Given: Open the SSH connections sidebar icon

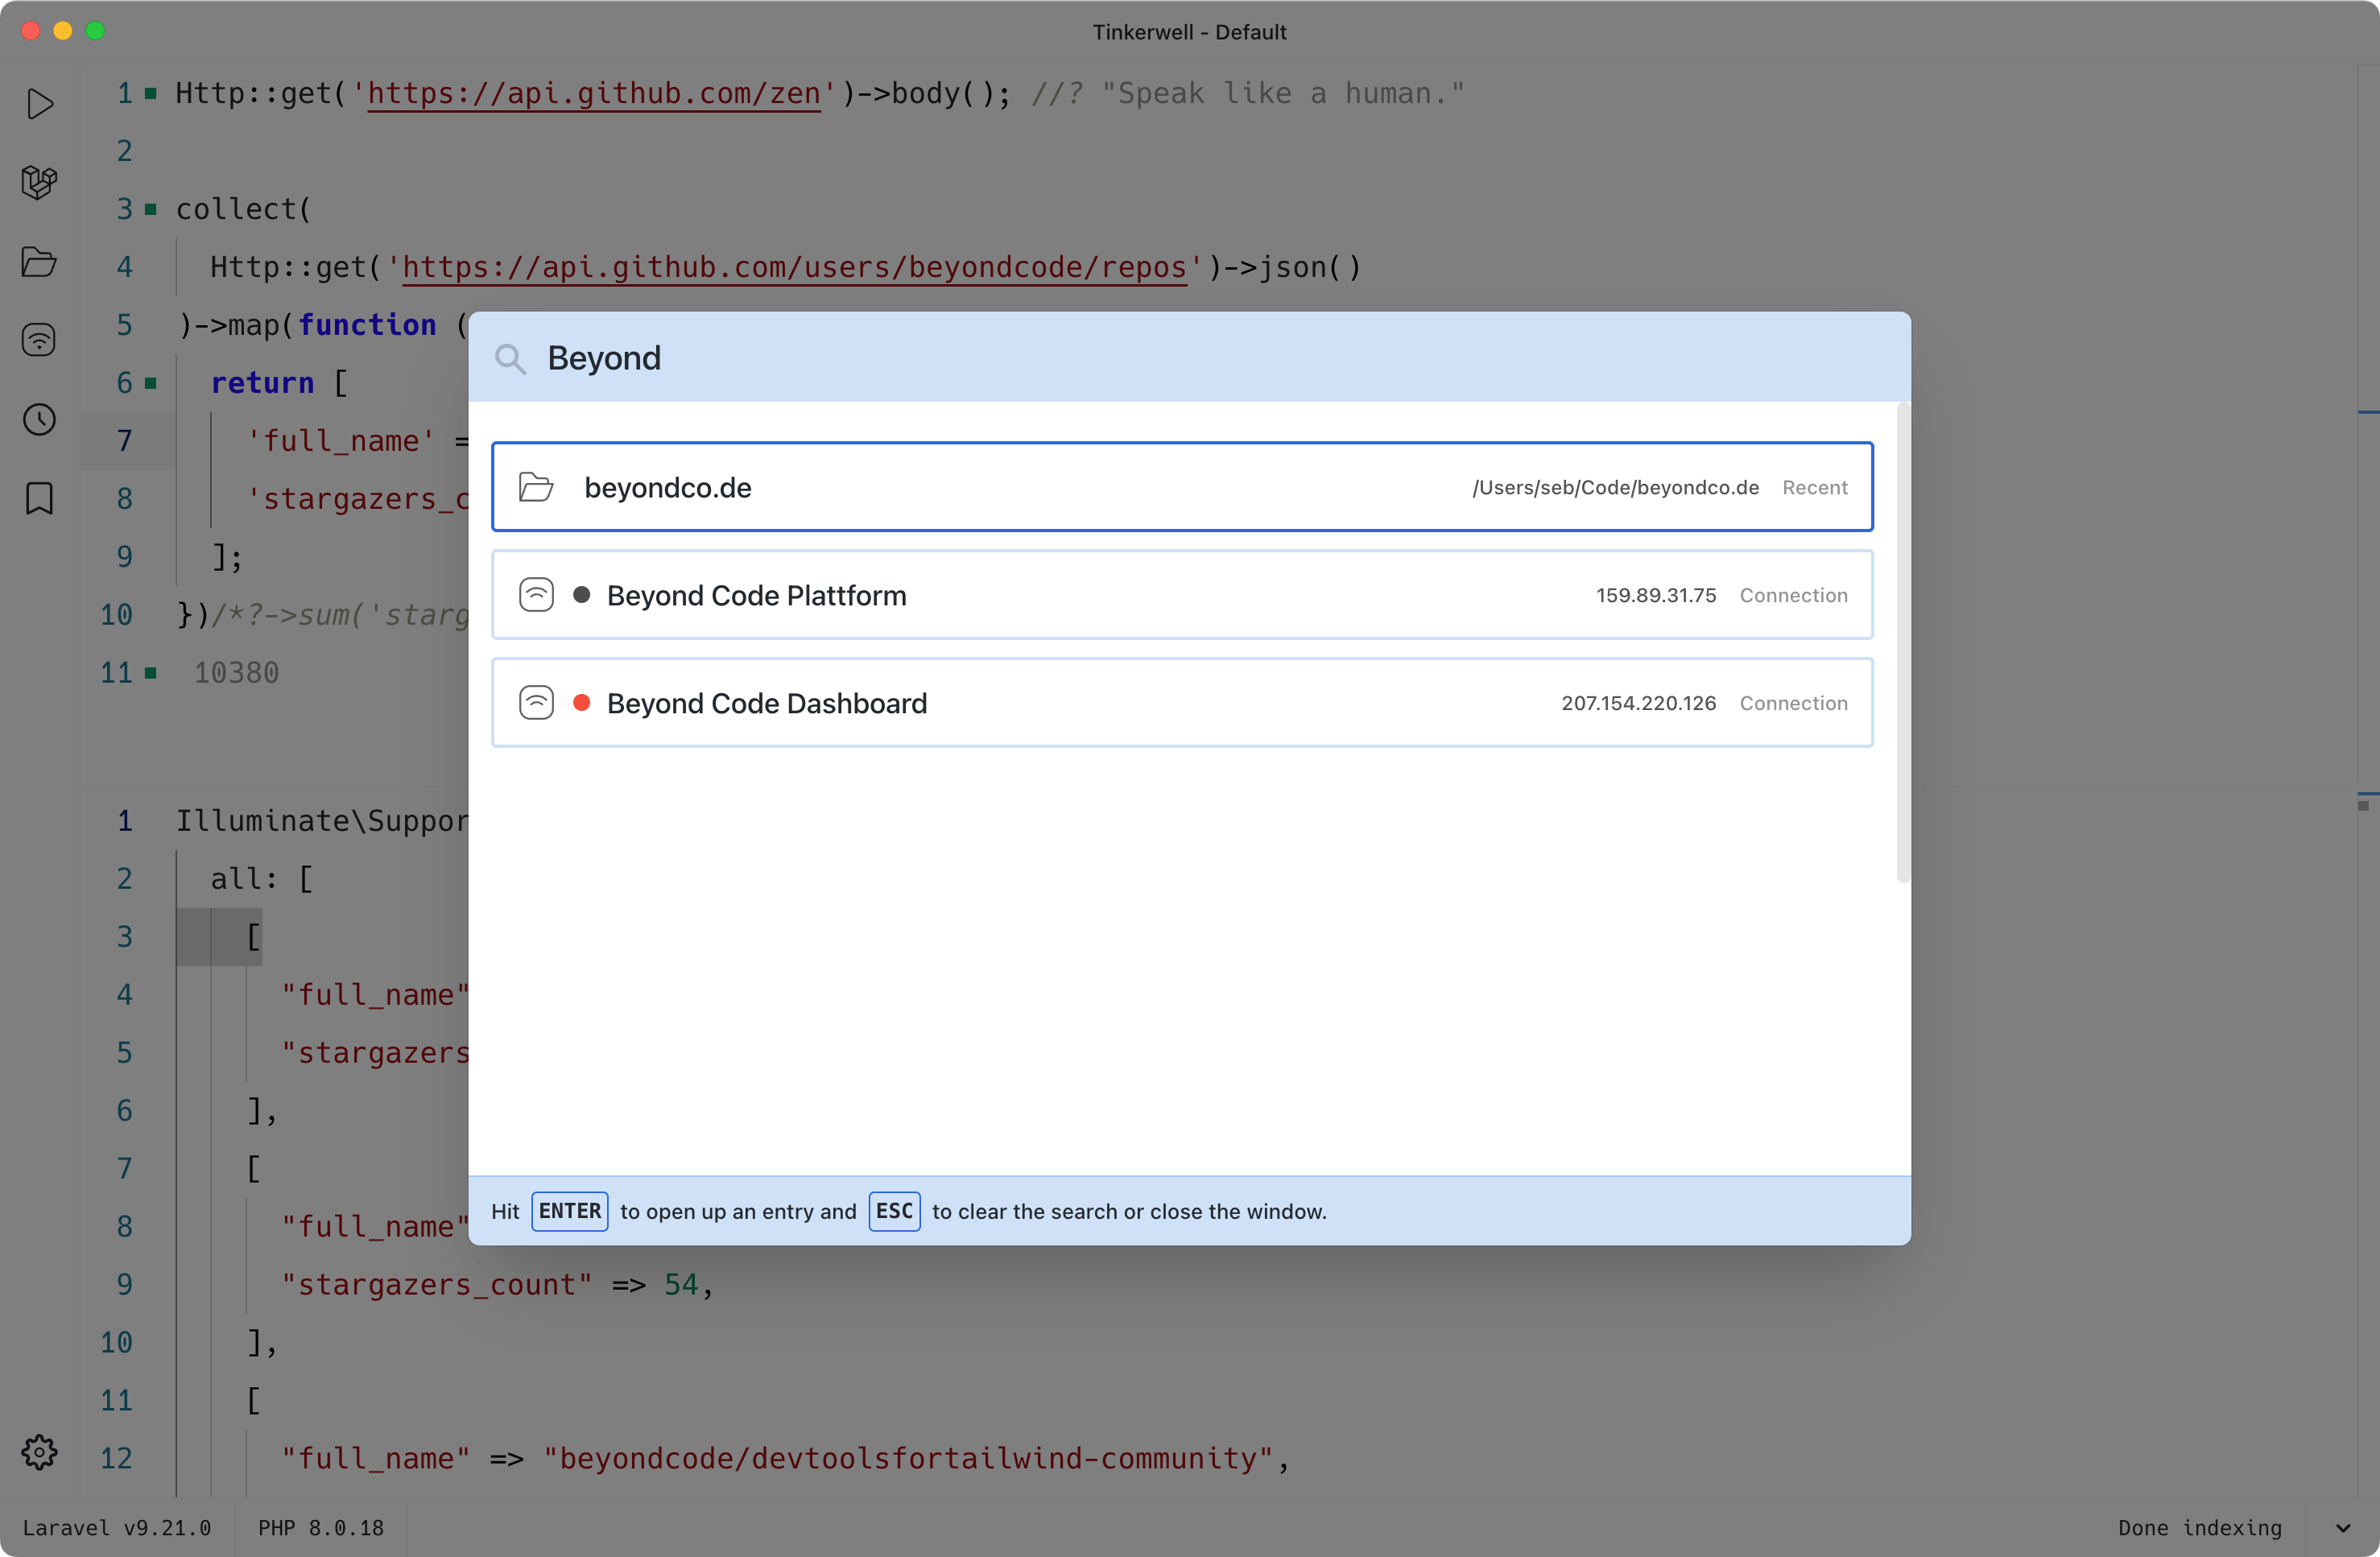Looking at the screenshot, I should click(39, 340).
